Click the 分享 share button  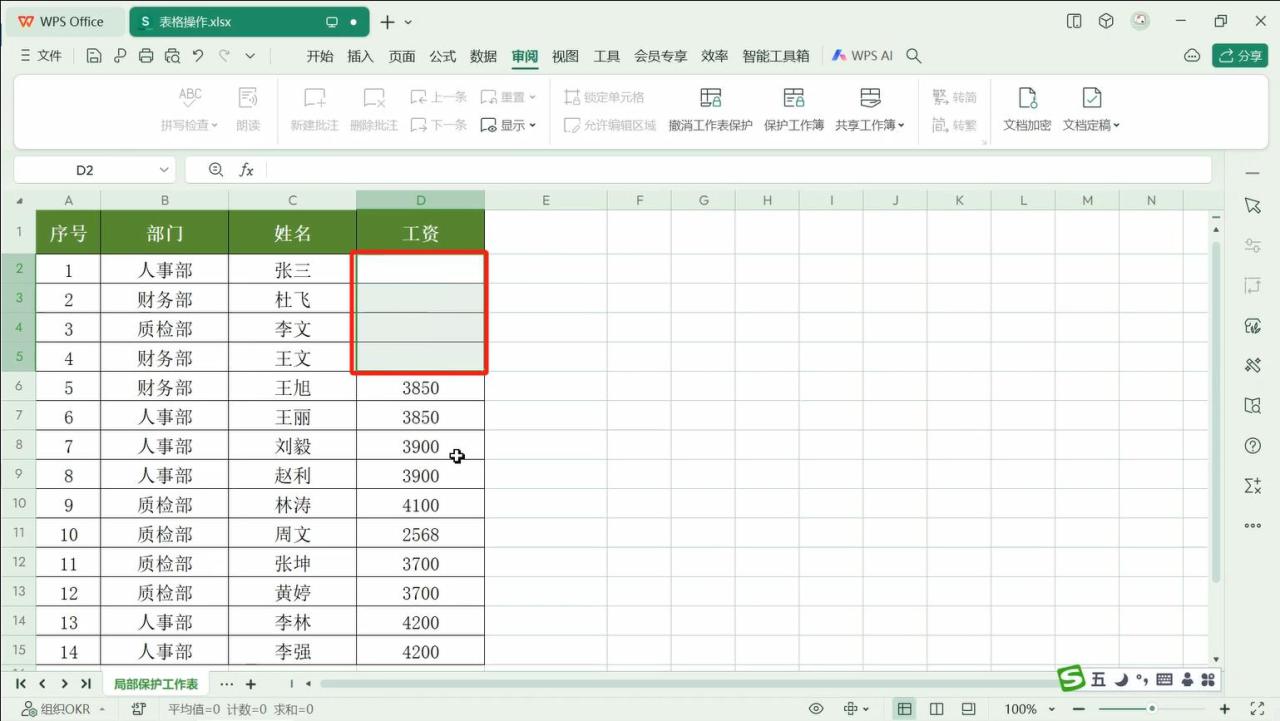coord(1240,56)
